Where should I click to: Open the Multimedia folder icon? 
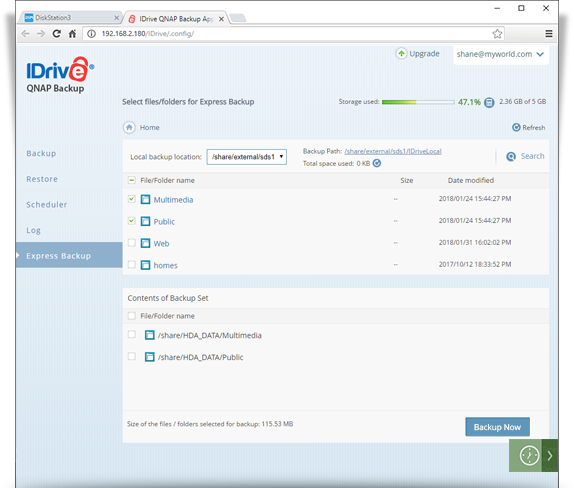coord(145,200)
